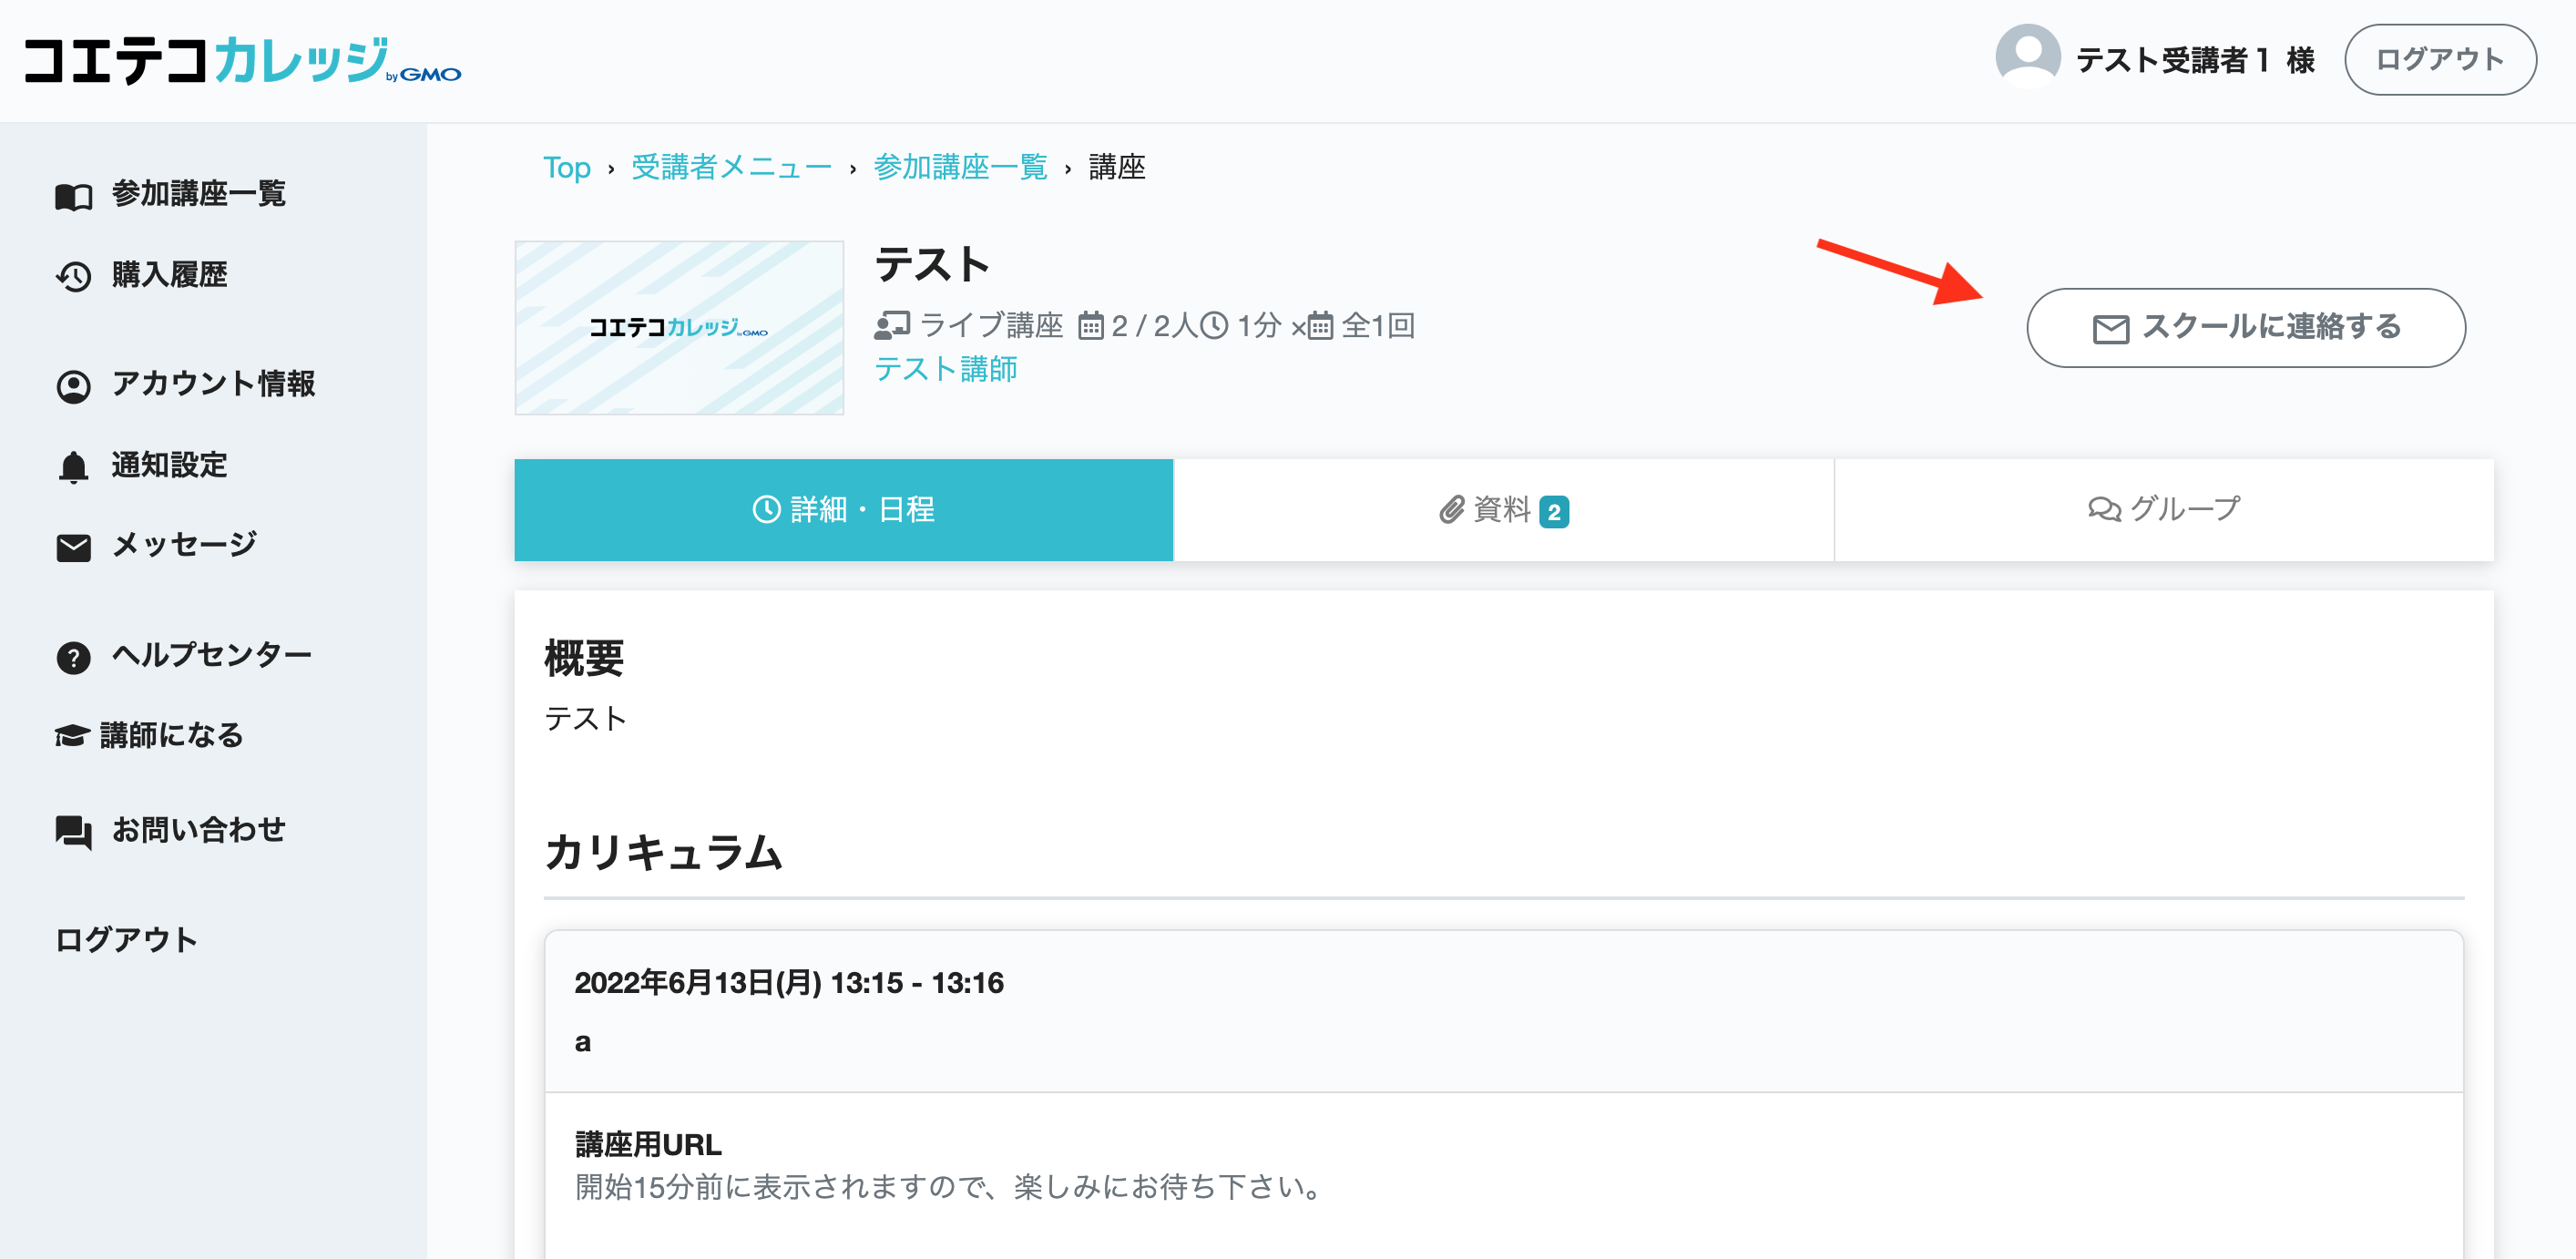This screenshot has height=1259, width=2576.
Task: Click the graduation cap icon beside 講師になる
Action: click(71, 736)
